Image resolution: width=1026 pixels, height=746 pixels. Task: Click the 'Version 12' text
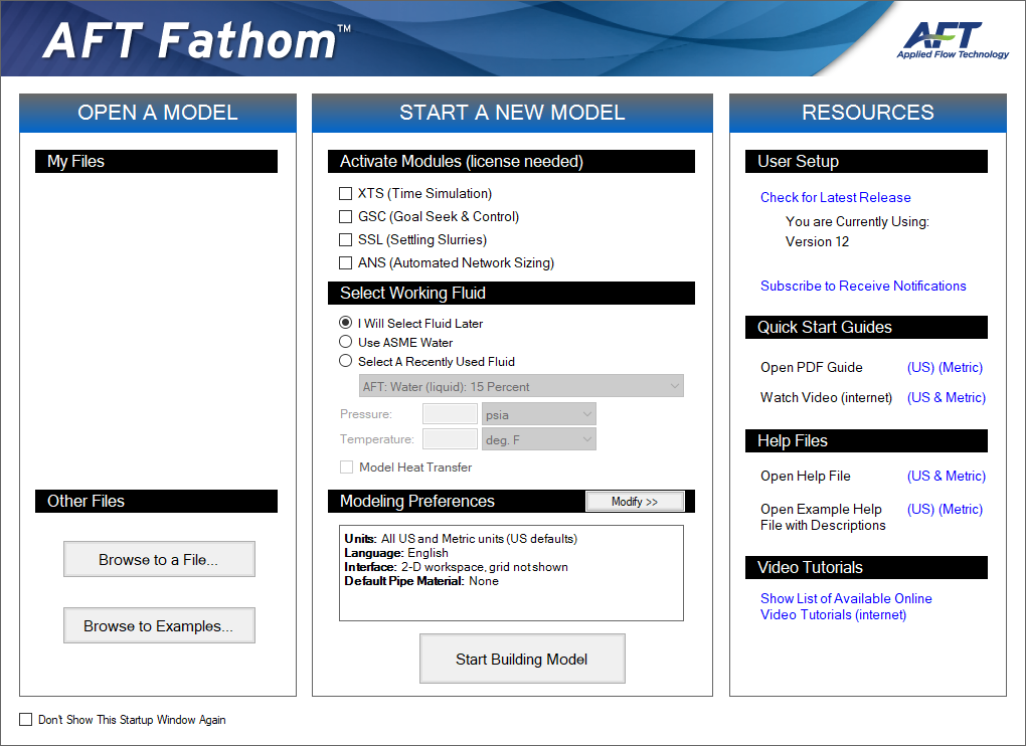click(x=817, y=241)
